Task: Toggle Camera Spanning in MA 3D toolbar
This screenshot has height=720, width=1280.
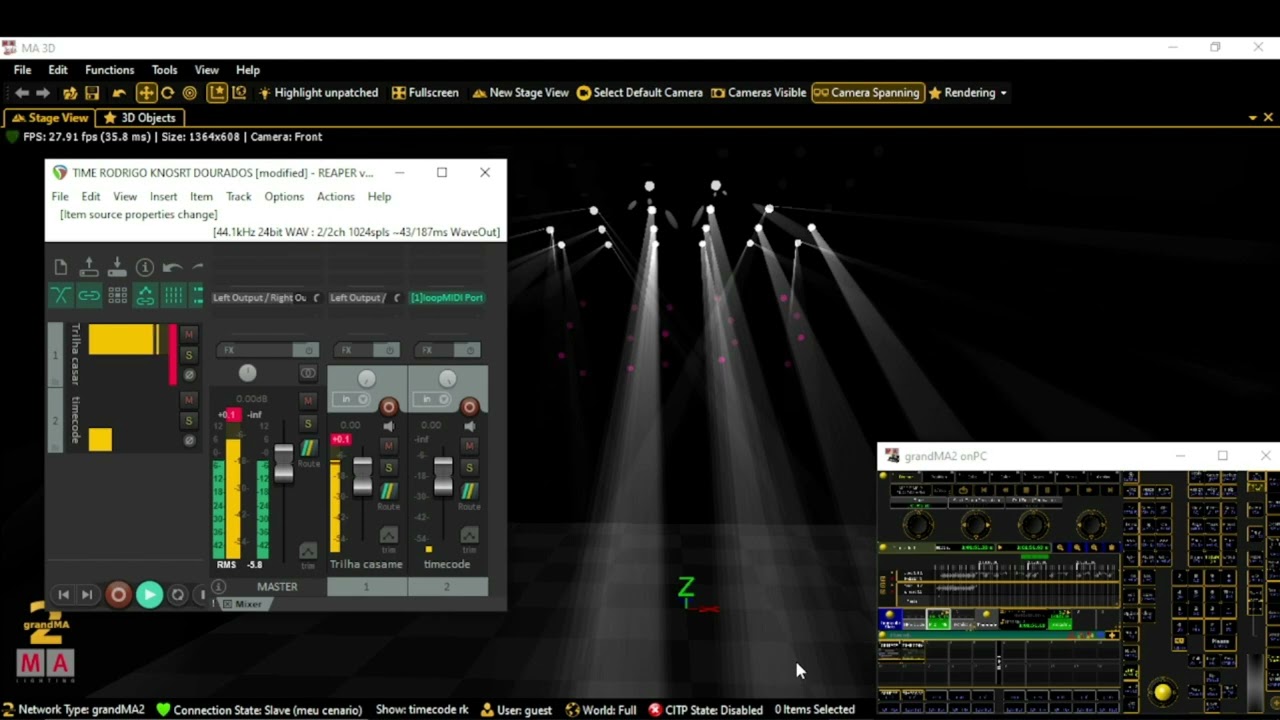Action: (x=866, y=93)
